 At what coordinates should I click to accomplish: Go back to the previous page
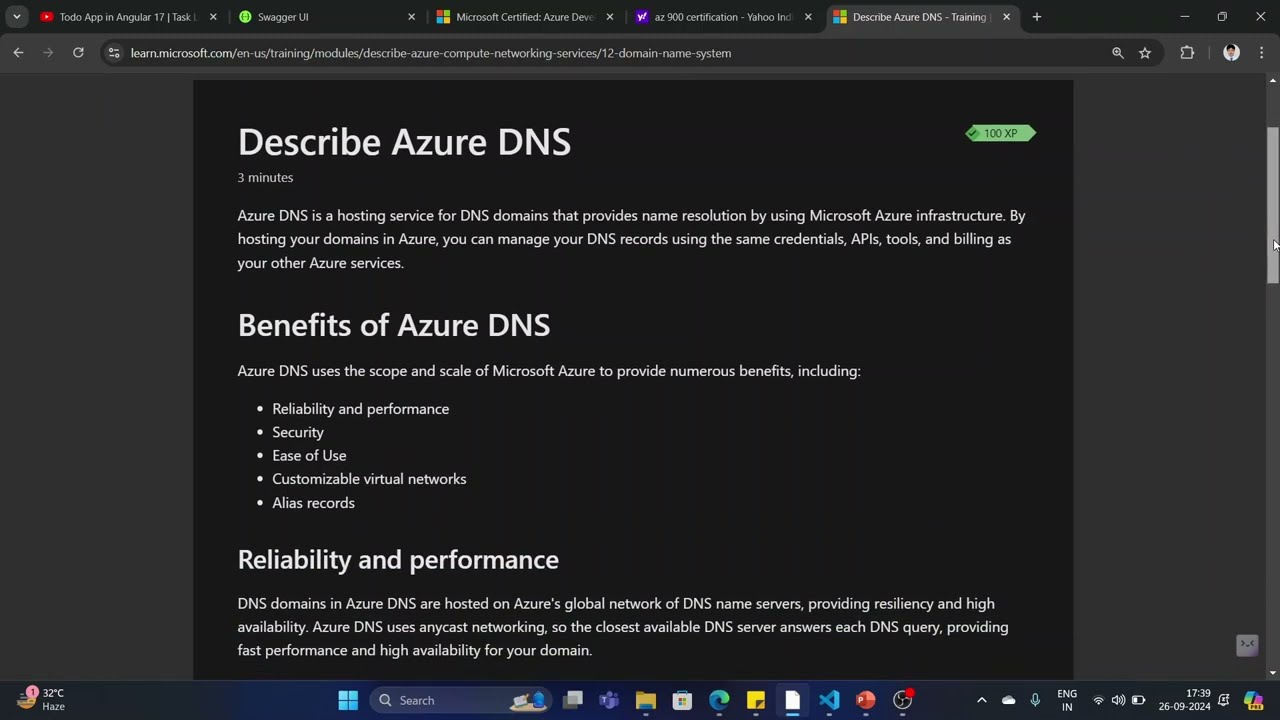[x=18, y=53]
